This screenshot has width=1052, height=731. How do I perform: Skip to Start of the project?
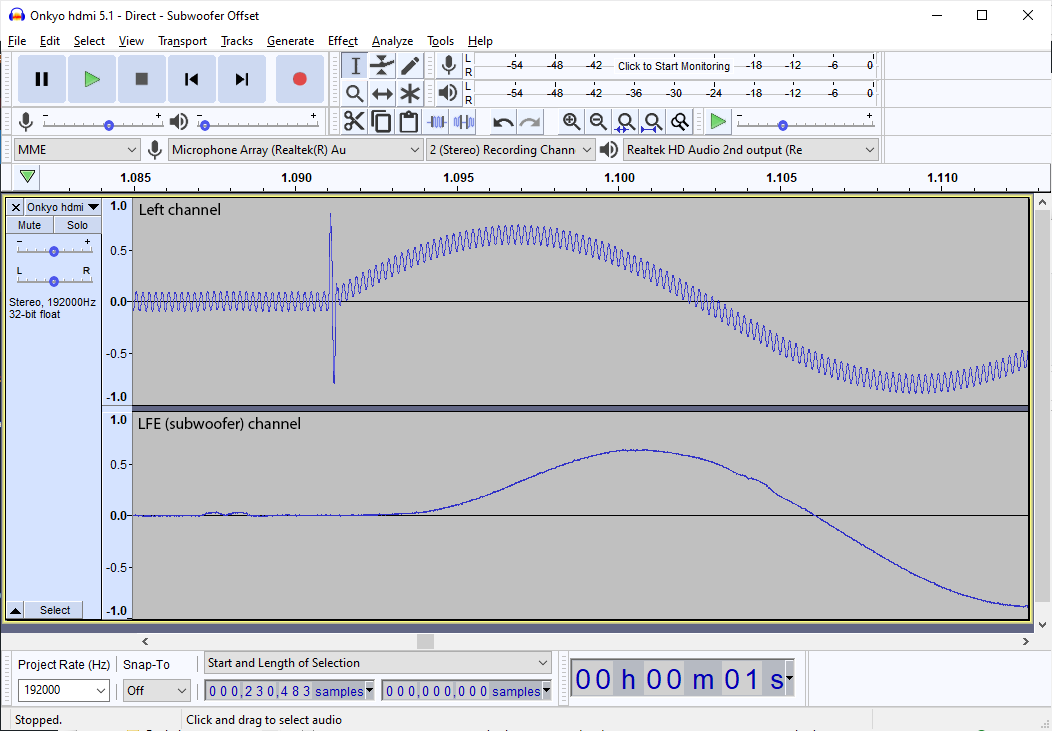[191, 79]
